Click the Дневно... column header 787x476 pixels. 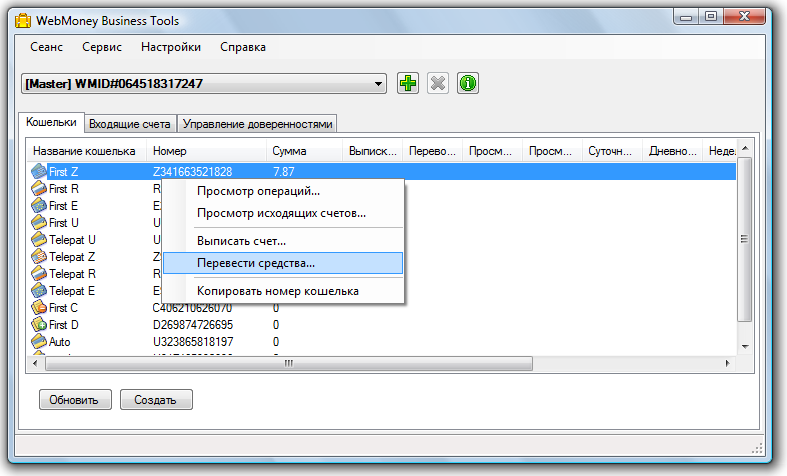(672, 151)
